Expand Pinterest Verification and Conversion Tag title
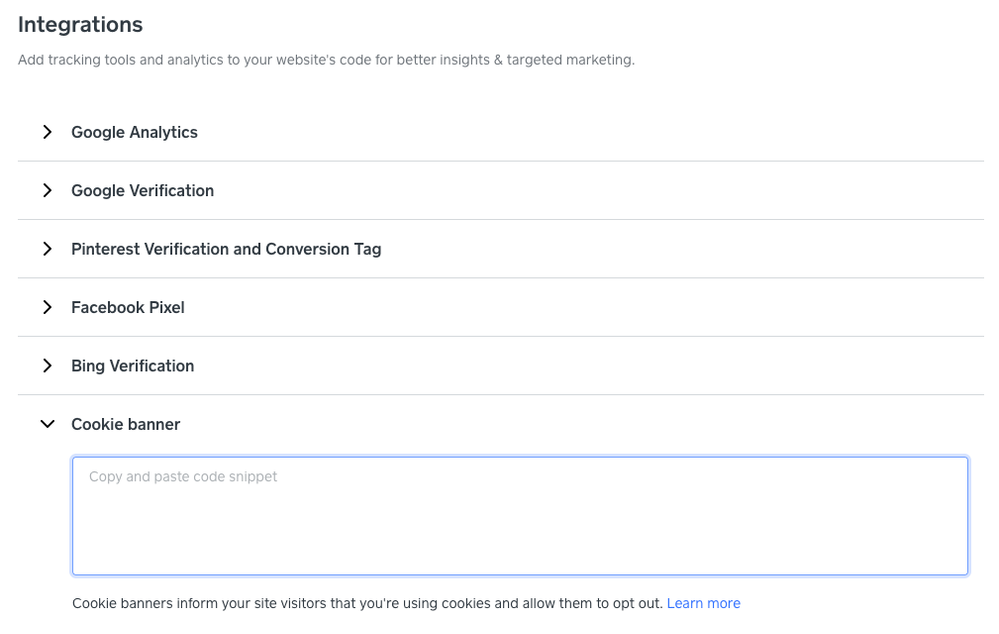The image size is (999, 634). coord(226,249)
